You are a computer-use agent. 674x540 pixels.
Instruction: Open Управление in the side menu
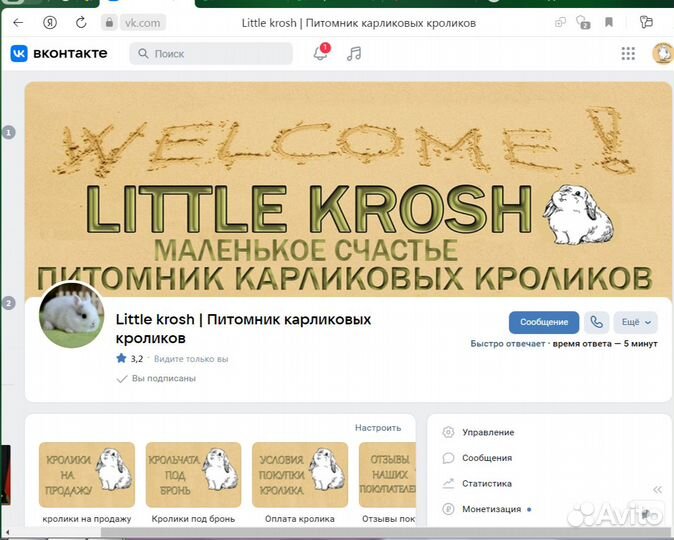tap(488, 433)
